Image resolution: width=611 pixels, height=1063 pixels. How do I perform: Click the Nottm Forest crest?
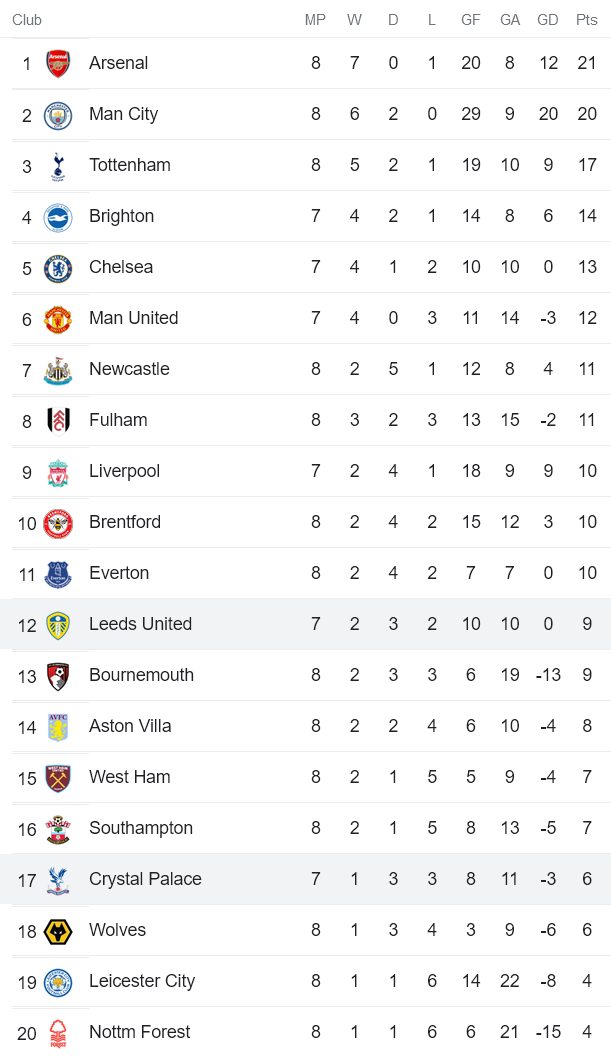[x=58, y=1033]
